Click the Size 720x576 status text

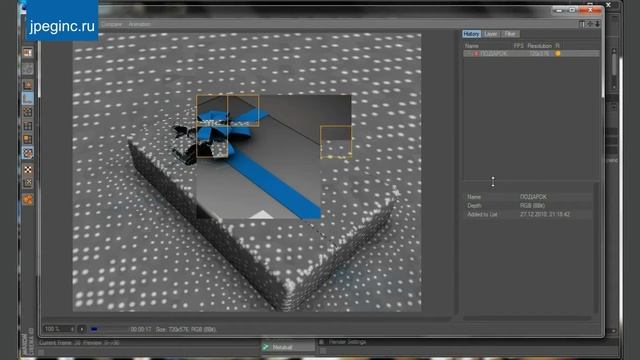186,329
